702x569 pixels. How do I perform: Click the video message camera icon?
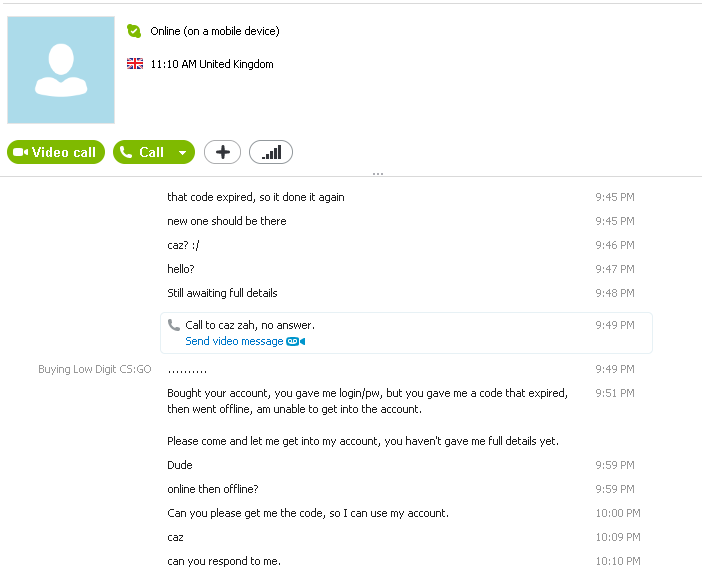point(295,342)
